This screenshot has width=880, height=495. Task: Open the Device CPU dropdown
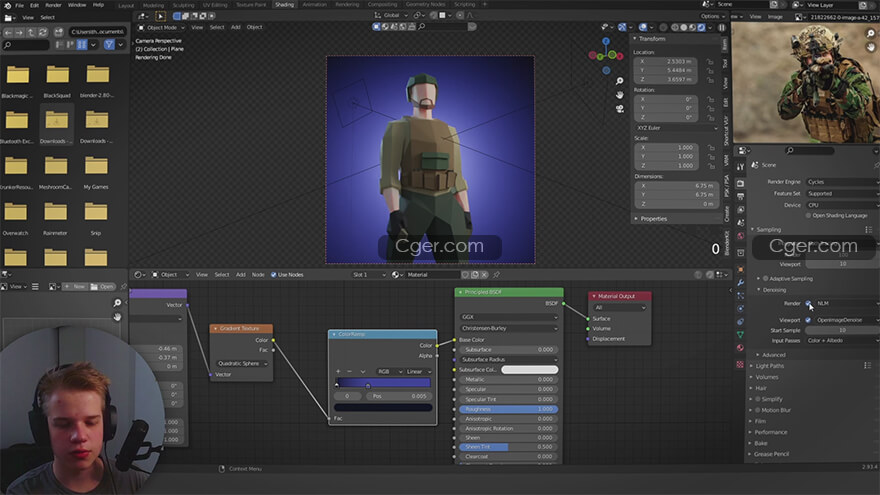[842, 205]
